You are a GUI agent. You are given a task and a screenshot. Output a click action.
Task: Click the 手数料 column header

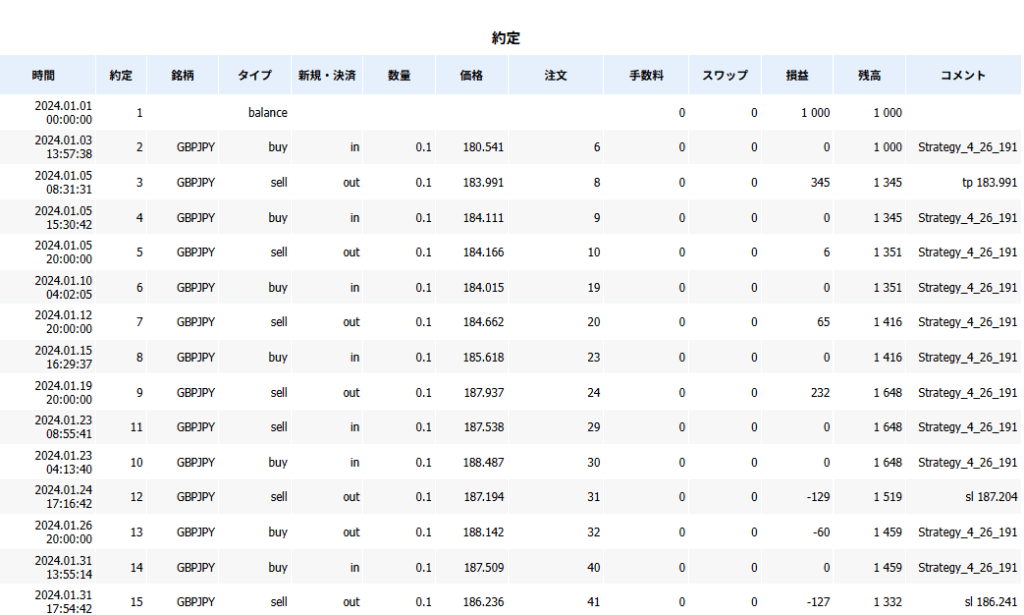point(646,76)
